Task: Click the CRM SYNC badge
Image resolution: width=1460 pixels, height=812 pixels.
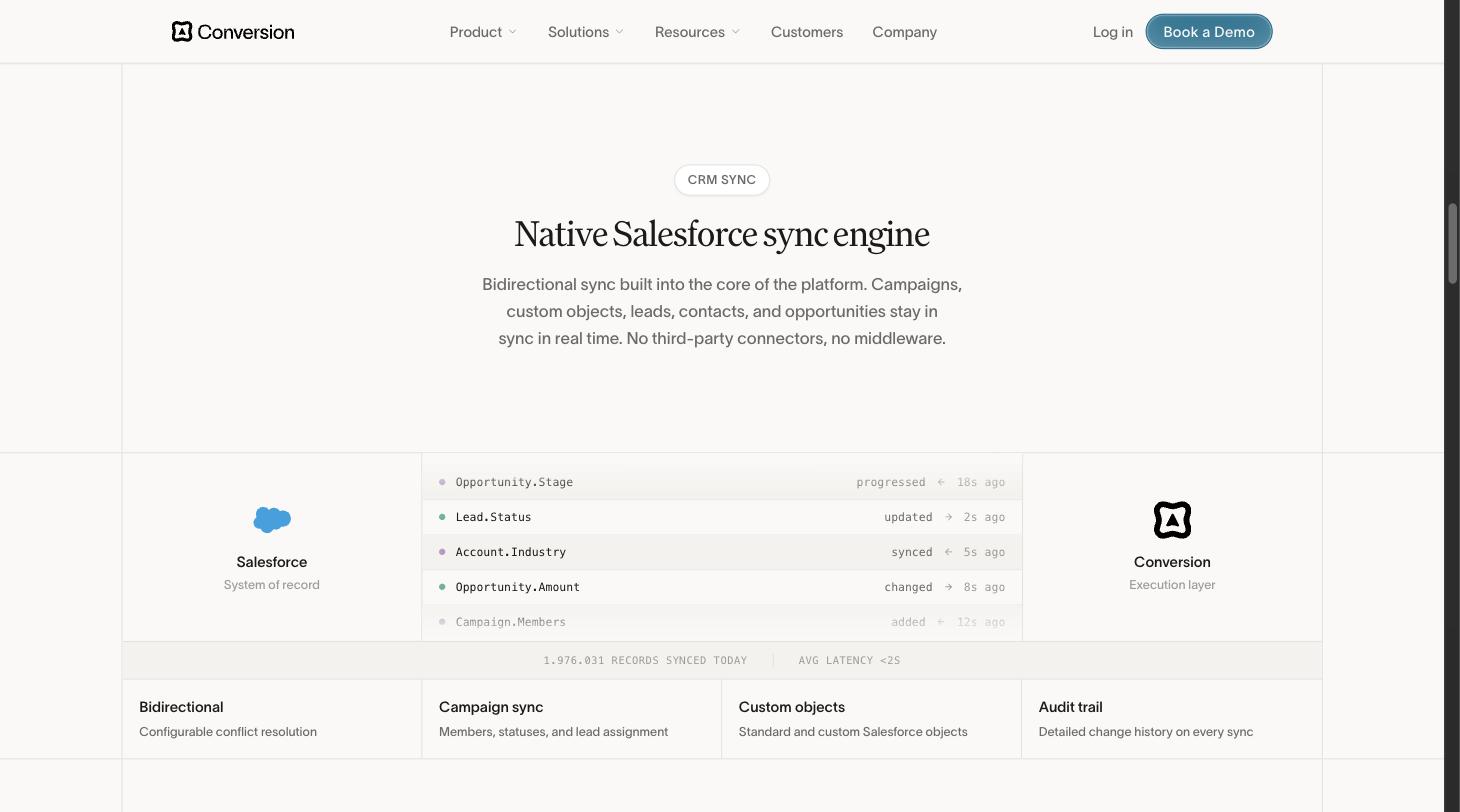Action: tap(722, 180)
